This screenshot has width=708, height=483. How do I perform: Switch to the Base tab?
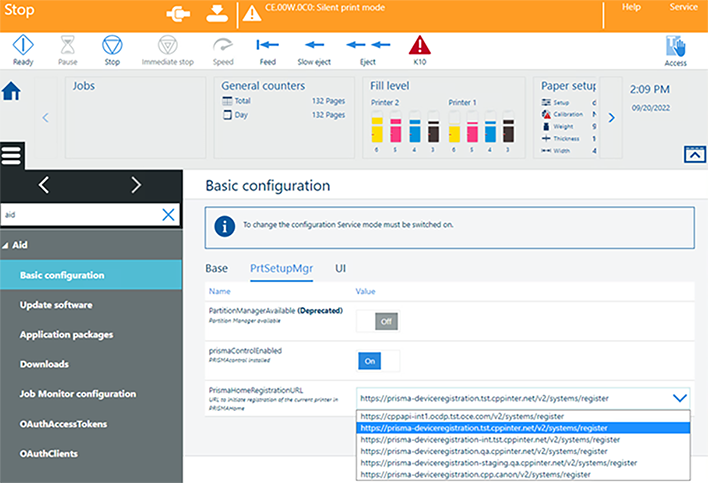click(x=216, y=268)
